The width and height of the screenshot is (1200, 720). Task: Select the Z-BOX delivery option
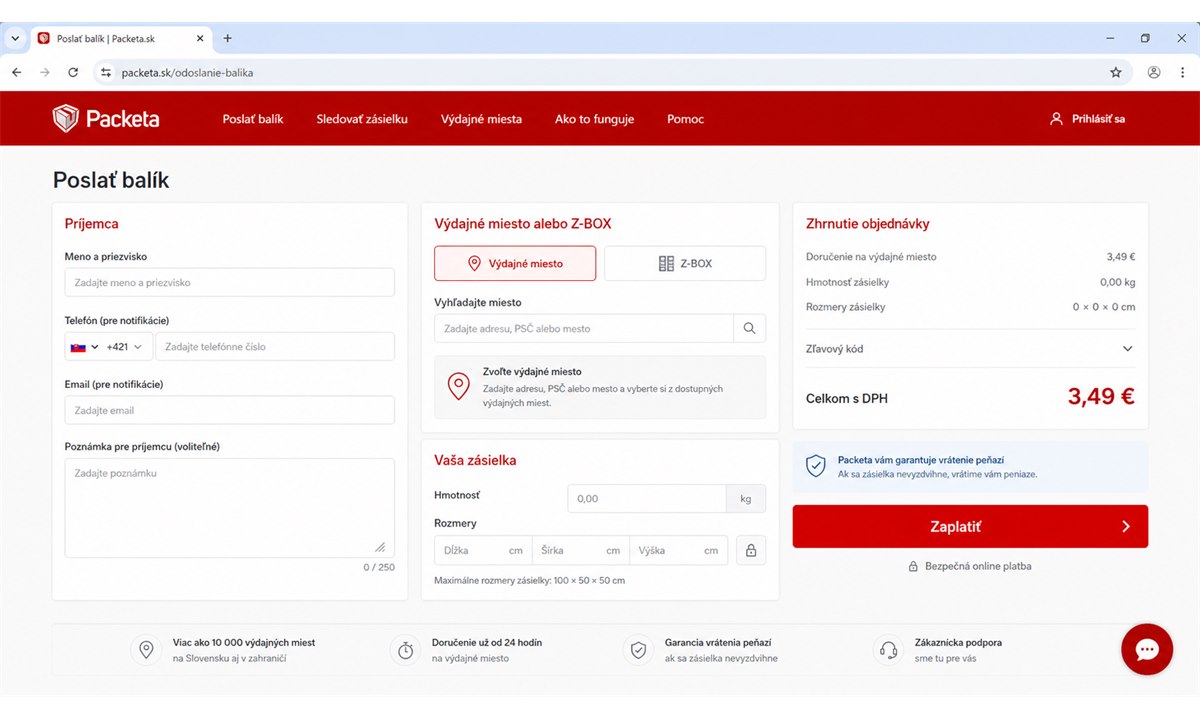click(685, 263)
